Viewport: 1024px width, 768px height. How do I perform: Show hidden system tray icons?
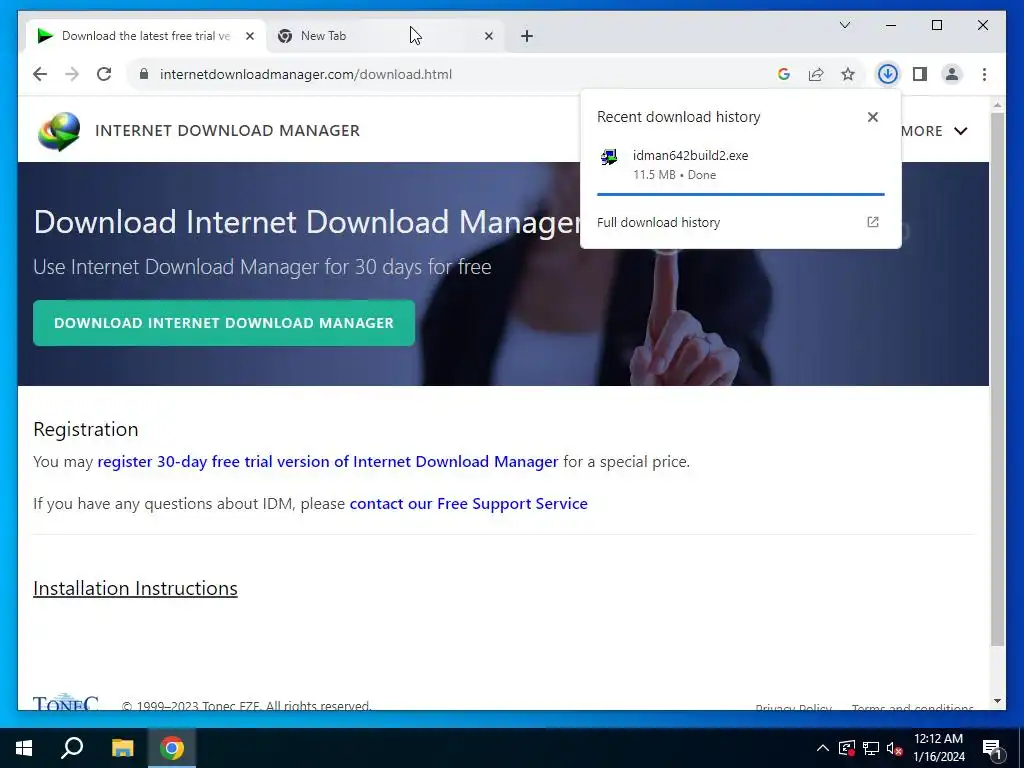click(822, 748)
